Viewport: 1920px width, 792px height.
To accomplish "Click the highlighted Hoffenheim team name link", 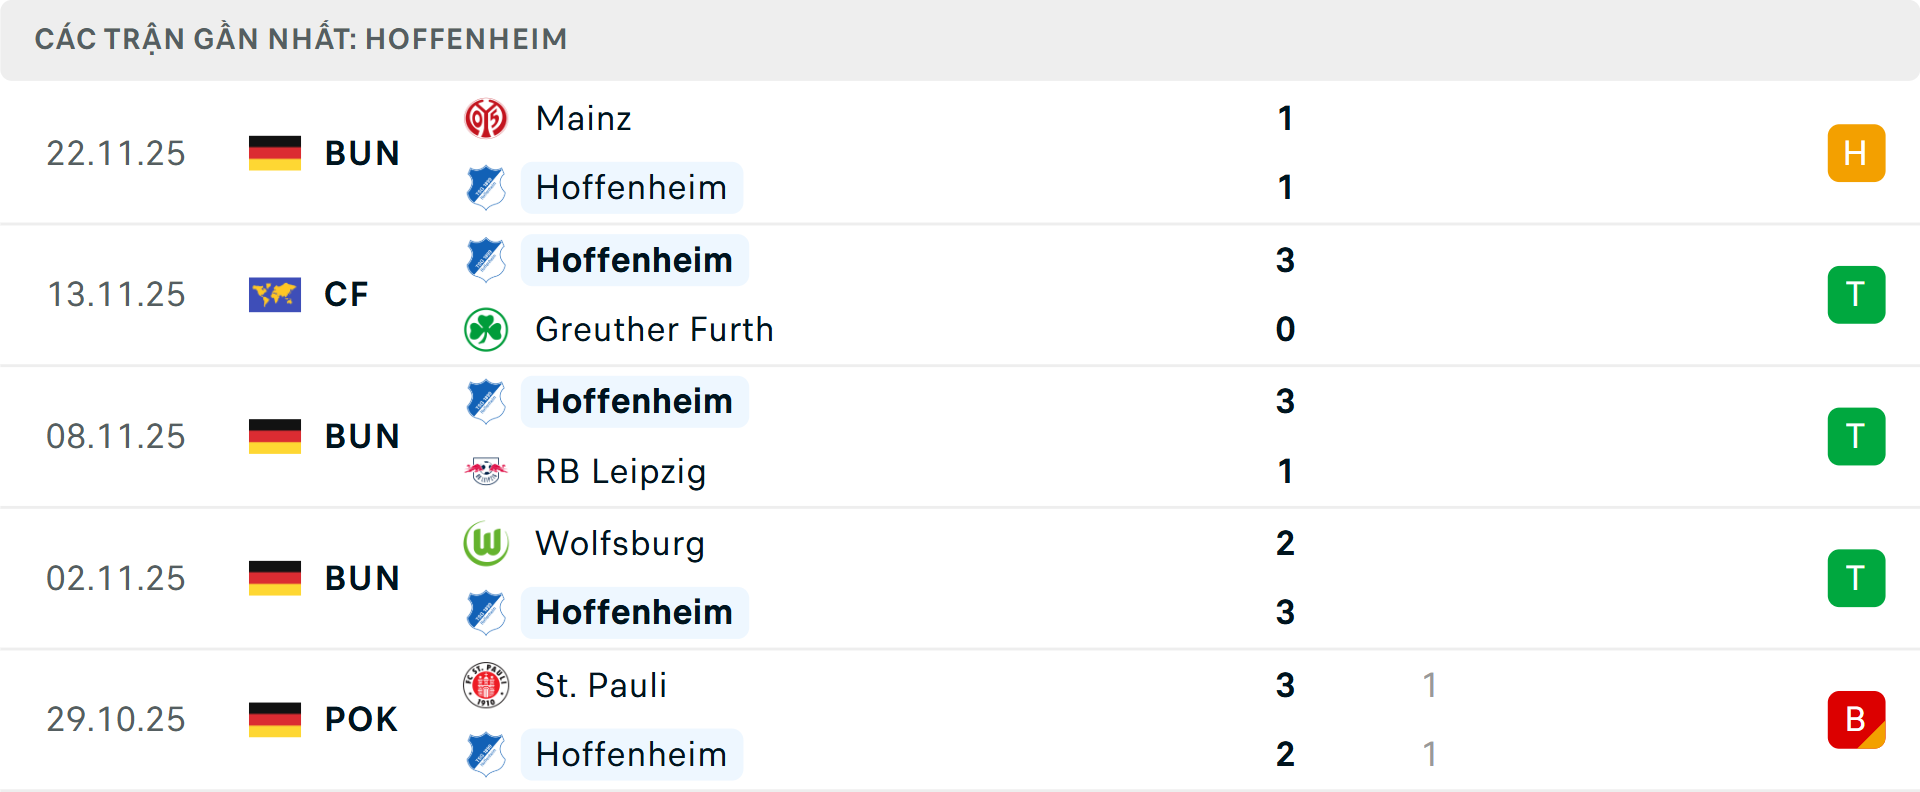I will pyautogui.click(x=634, y=260).
